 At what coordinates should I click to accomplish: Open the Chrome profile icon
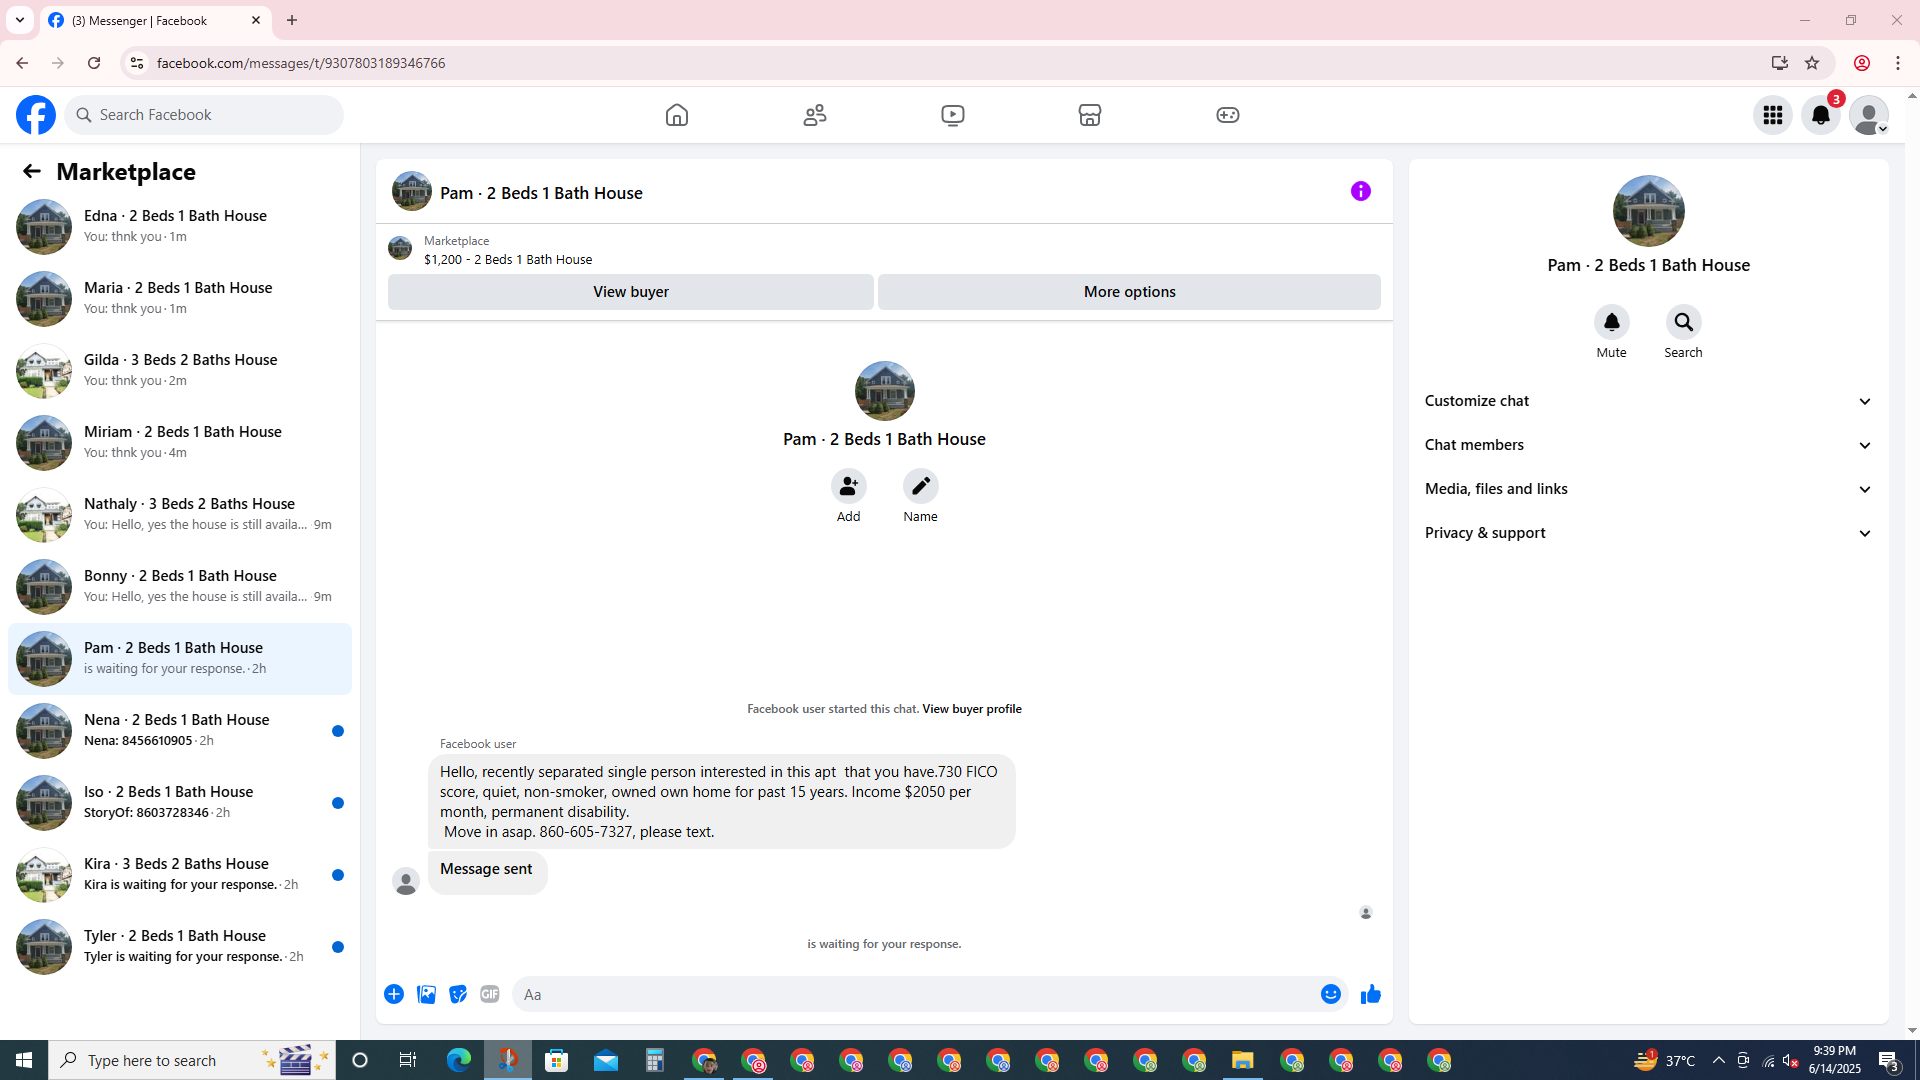[1862, 63]
